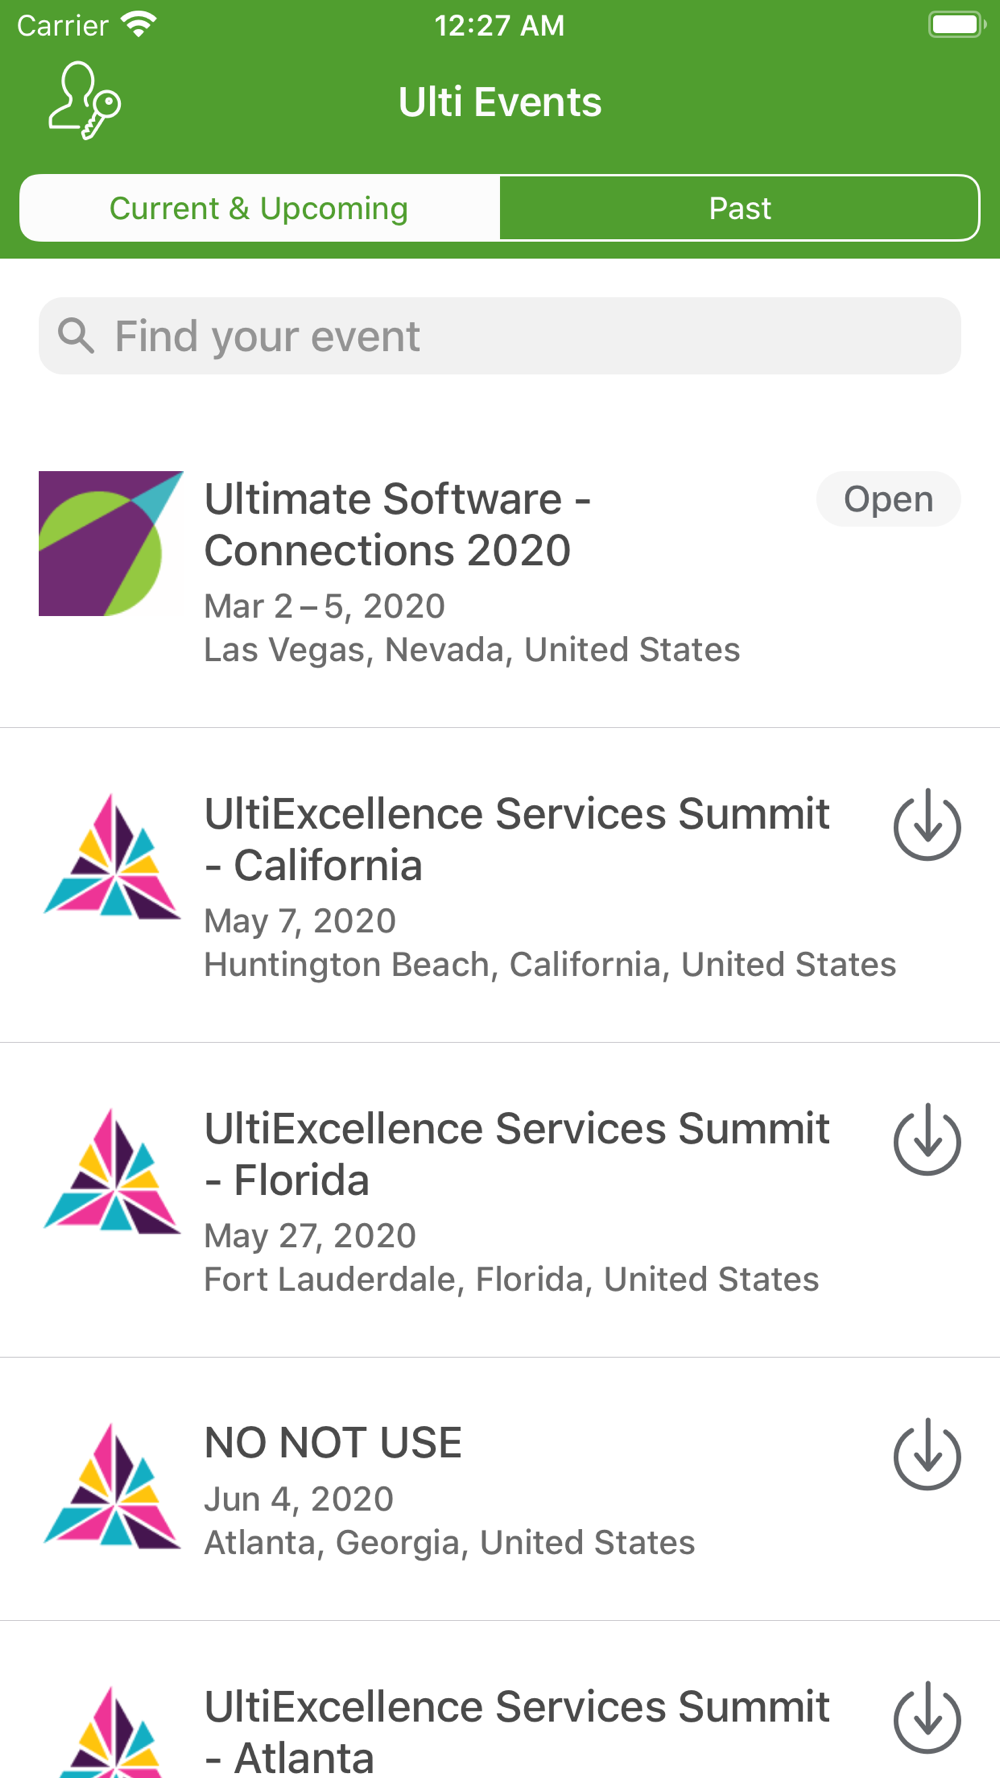The width and height of the screenshot is (1000, 1778).
Task: Tap the Florida summit triangle logo
Action: 112,1172
